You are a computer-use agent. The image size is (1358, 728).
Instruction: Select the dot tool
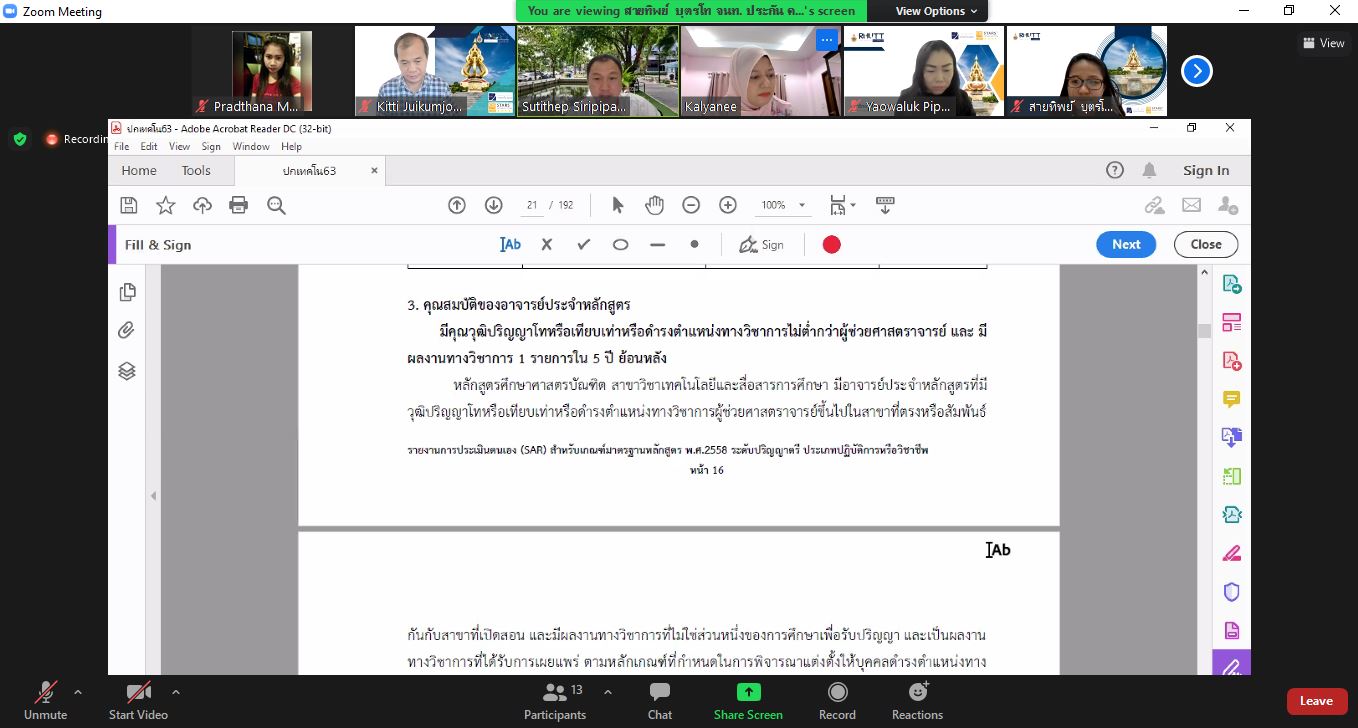pyautogui.click(x=694, y=244)
